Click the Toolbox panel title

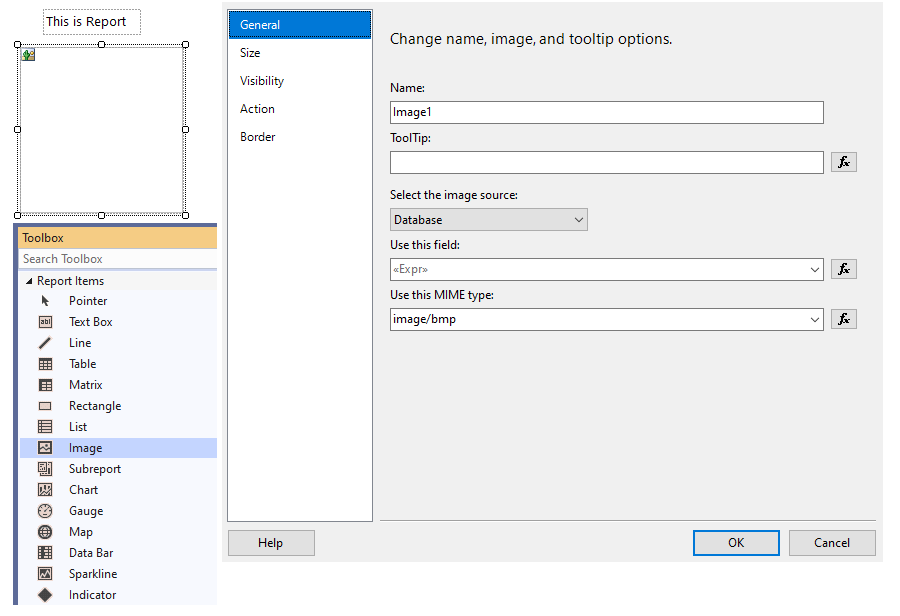(43, 238)
